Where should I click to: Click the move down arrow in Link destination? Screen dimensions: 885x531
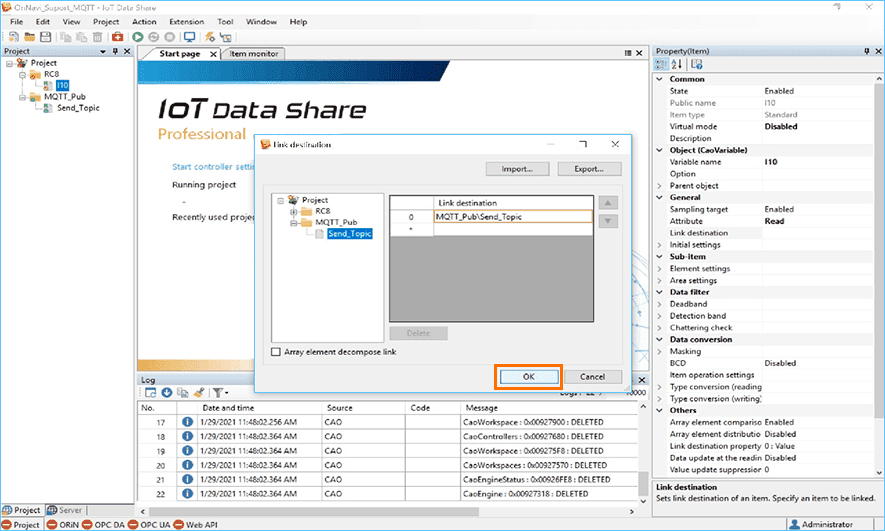[x=608, y=221]
